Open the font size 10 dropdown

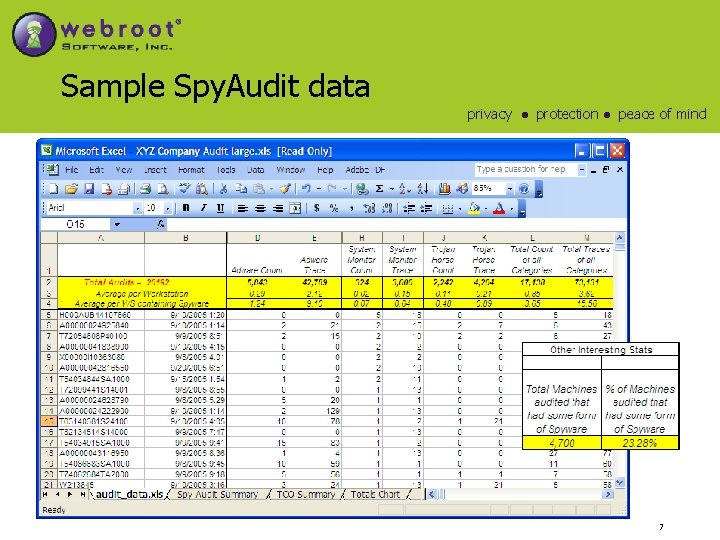[x=168, y=208]
